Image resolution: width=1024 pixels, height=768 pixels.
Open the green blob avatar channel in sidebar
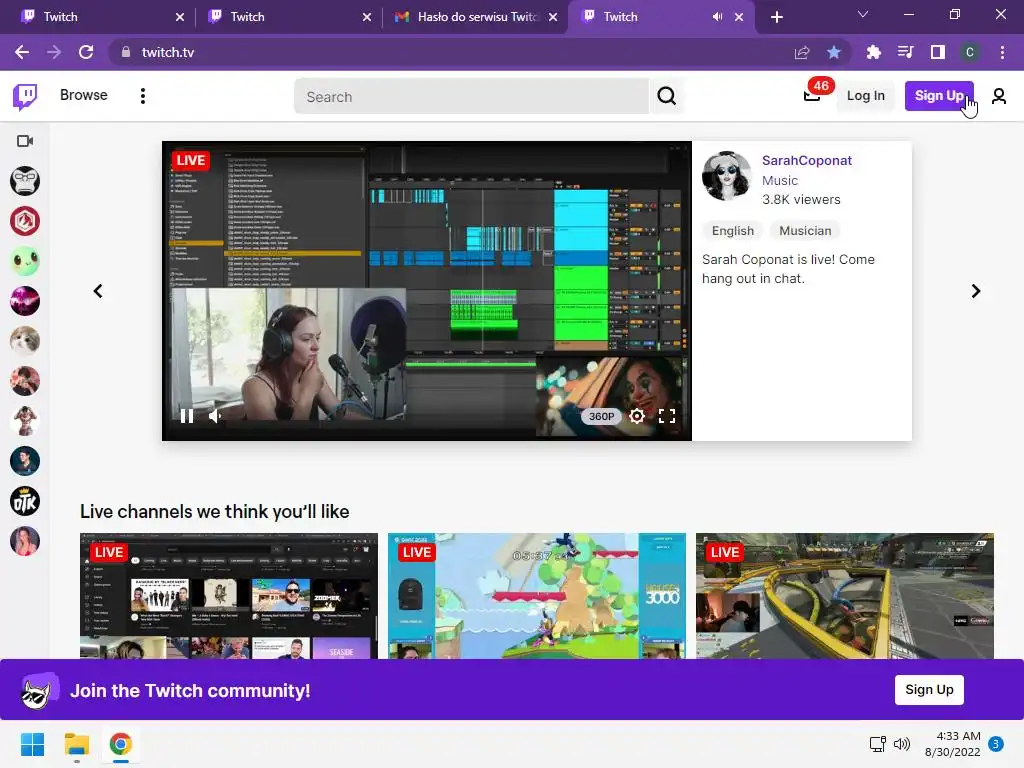(x=25, y=261)
